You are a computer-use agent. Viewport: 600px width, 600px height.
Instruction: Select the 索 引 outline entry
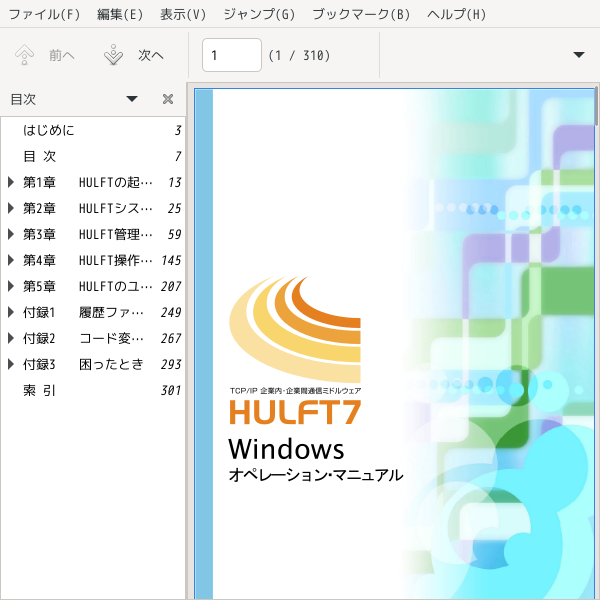[x=39, y=390]
